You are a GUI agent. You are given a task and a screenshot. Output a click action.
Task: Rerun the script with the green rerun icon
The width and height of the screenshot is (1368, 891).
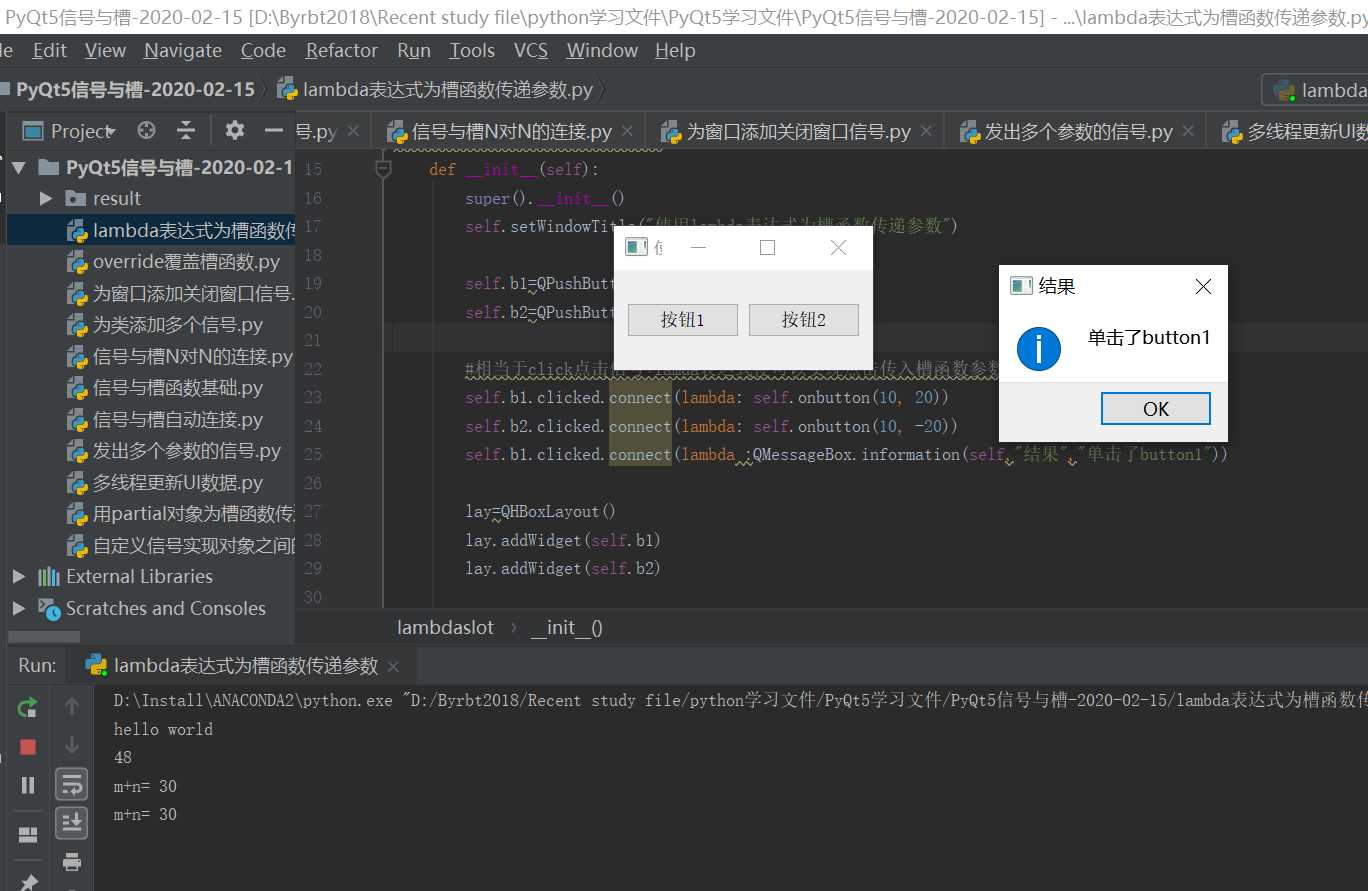coord(28,708)
